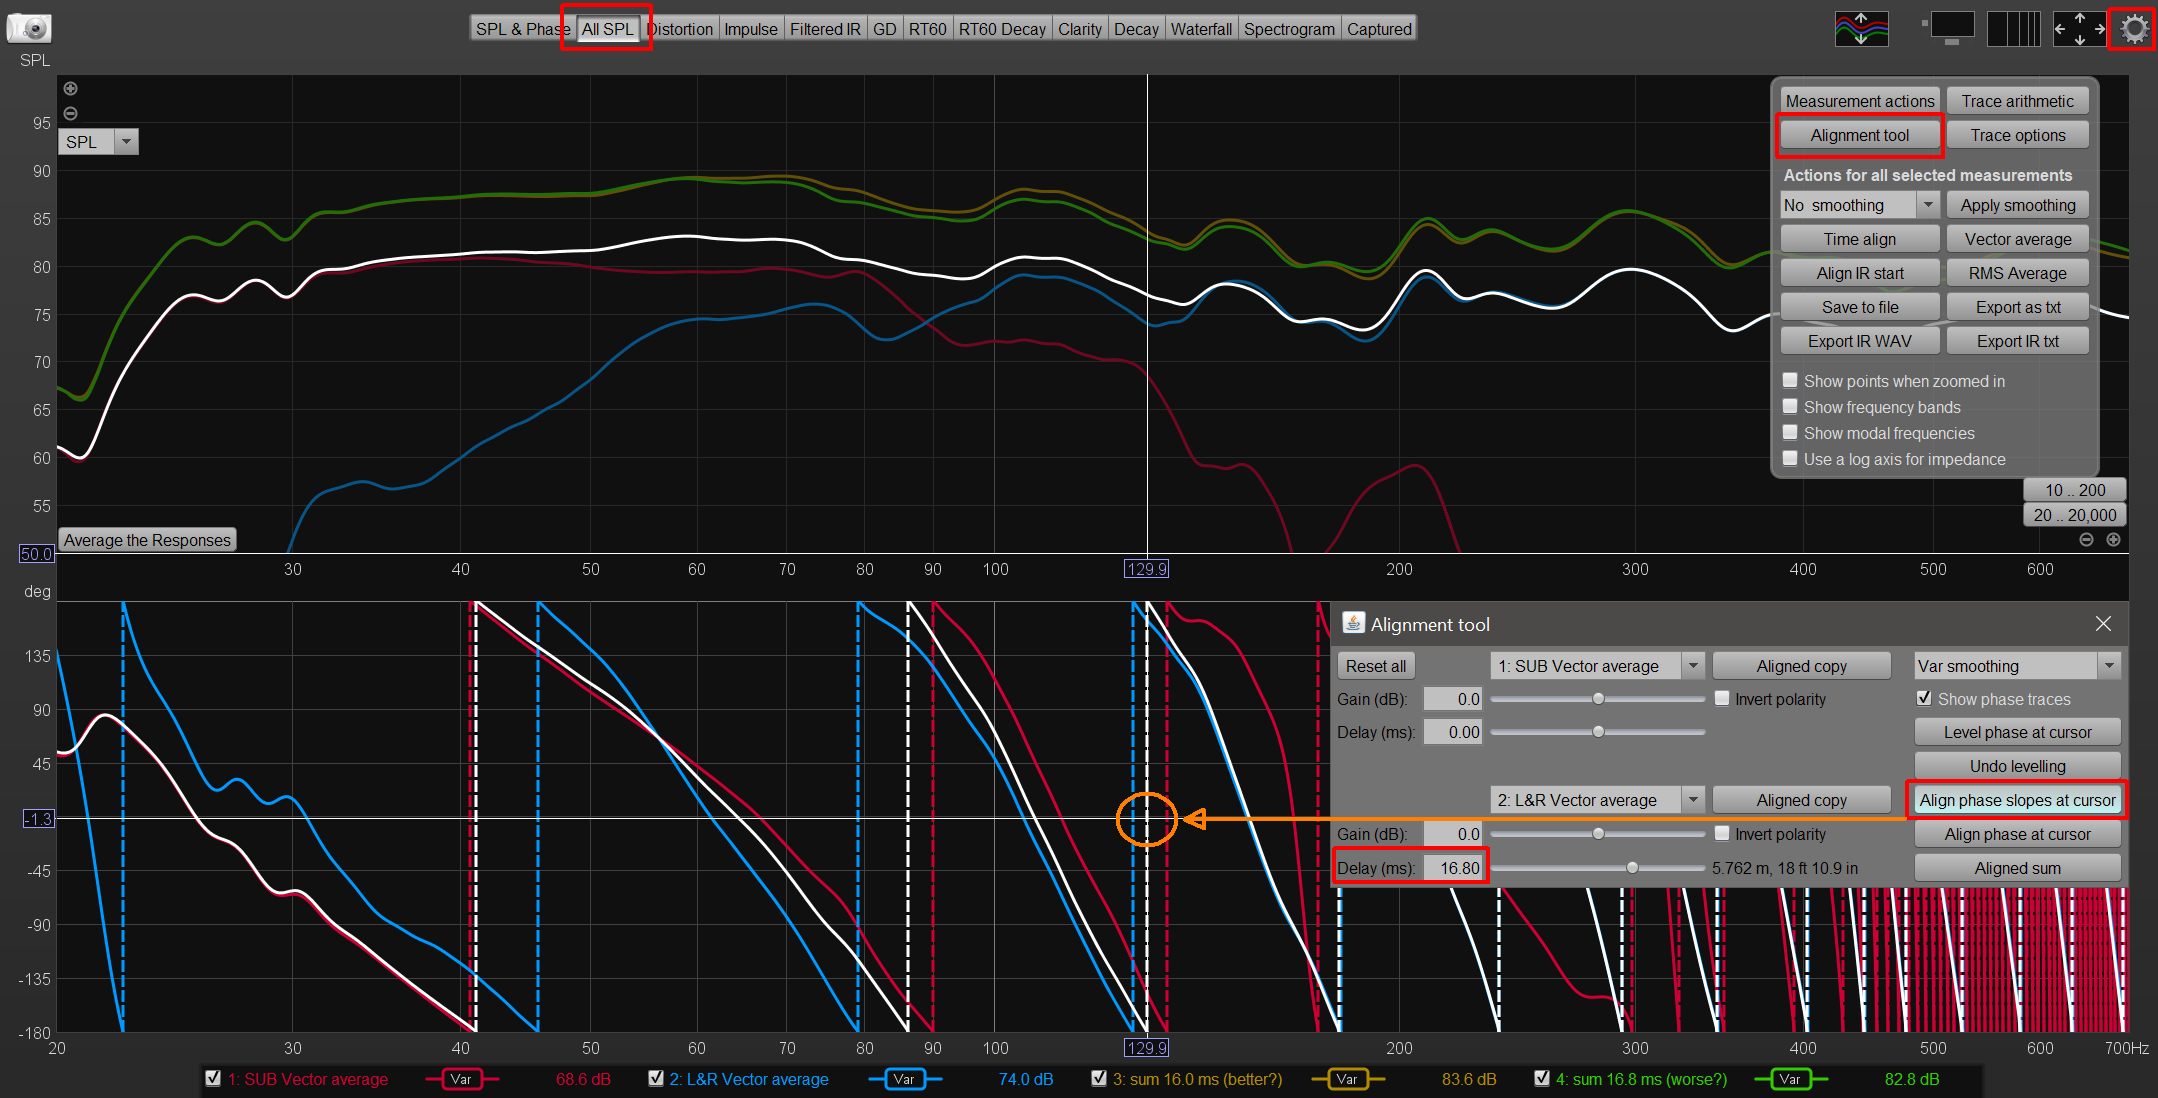Open the 2: L&R Vector average dropdown
Viewport: 2158px width, 1098px height.
(x=1693, y=800)
